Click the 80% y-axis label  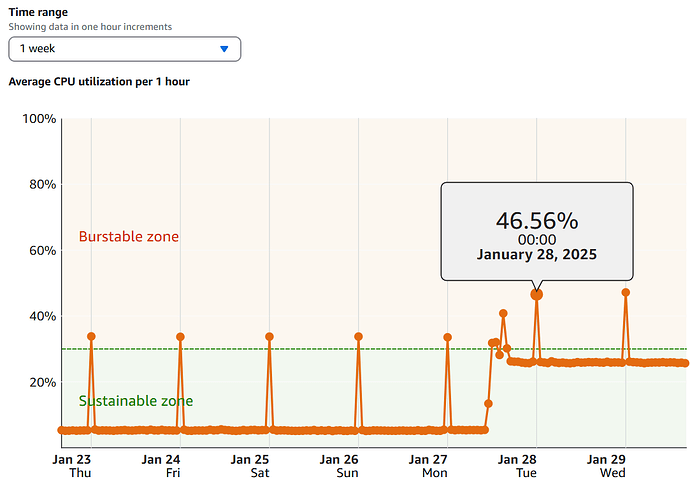pos(43,185)
